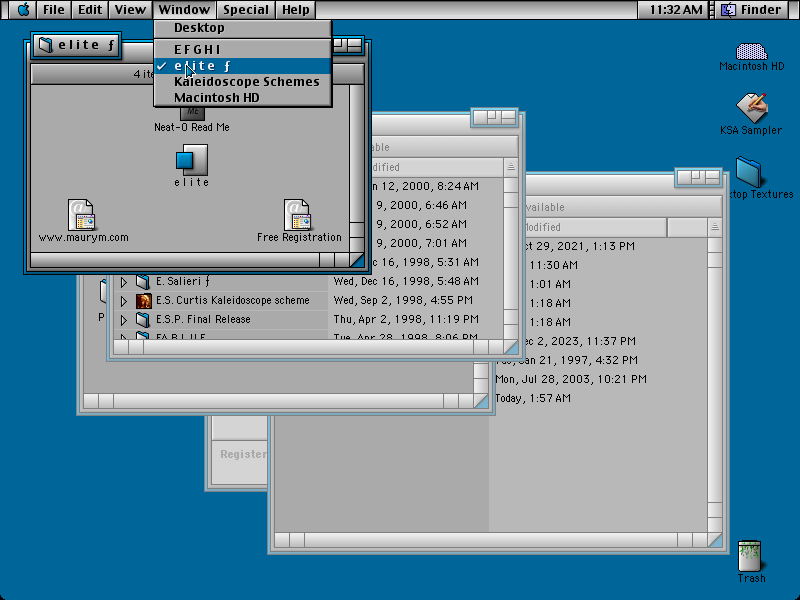
Task: Choose EFGHI from the Window menu
Action: [243, 49]
